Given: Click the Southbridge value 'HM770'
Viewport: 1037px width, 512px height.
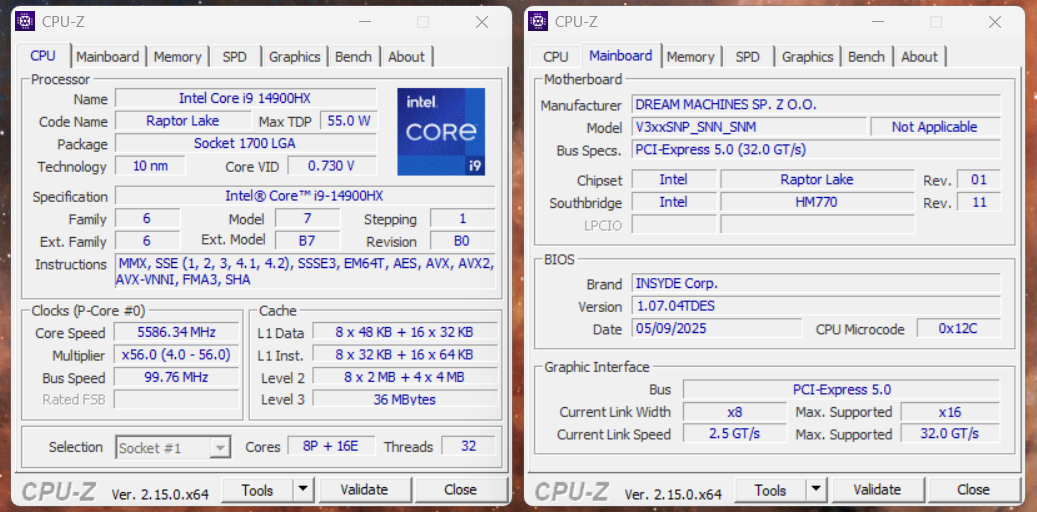Looking at the screenshot, I should (x=817, y=202).
